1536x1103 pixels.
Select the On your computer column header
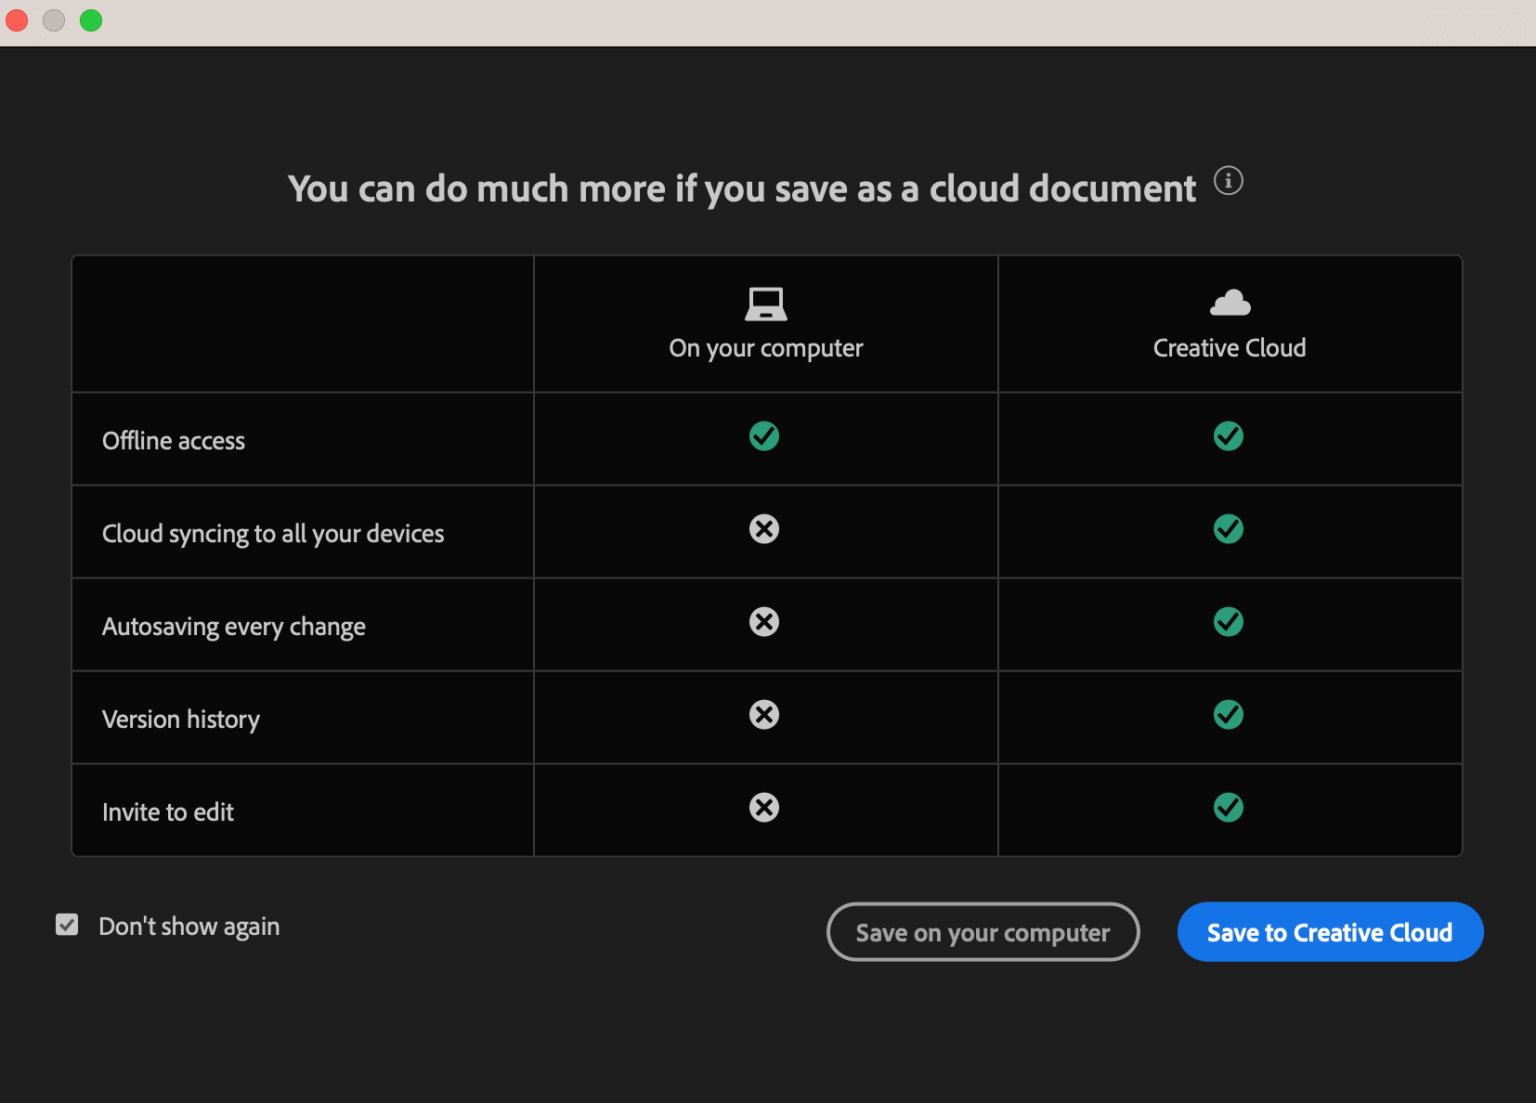click(x=765, y=348)
